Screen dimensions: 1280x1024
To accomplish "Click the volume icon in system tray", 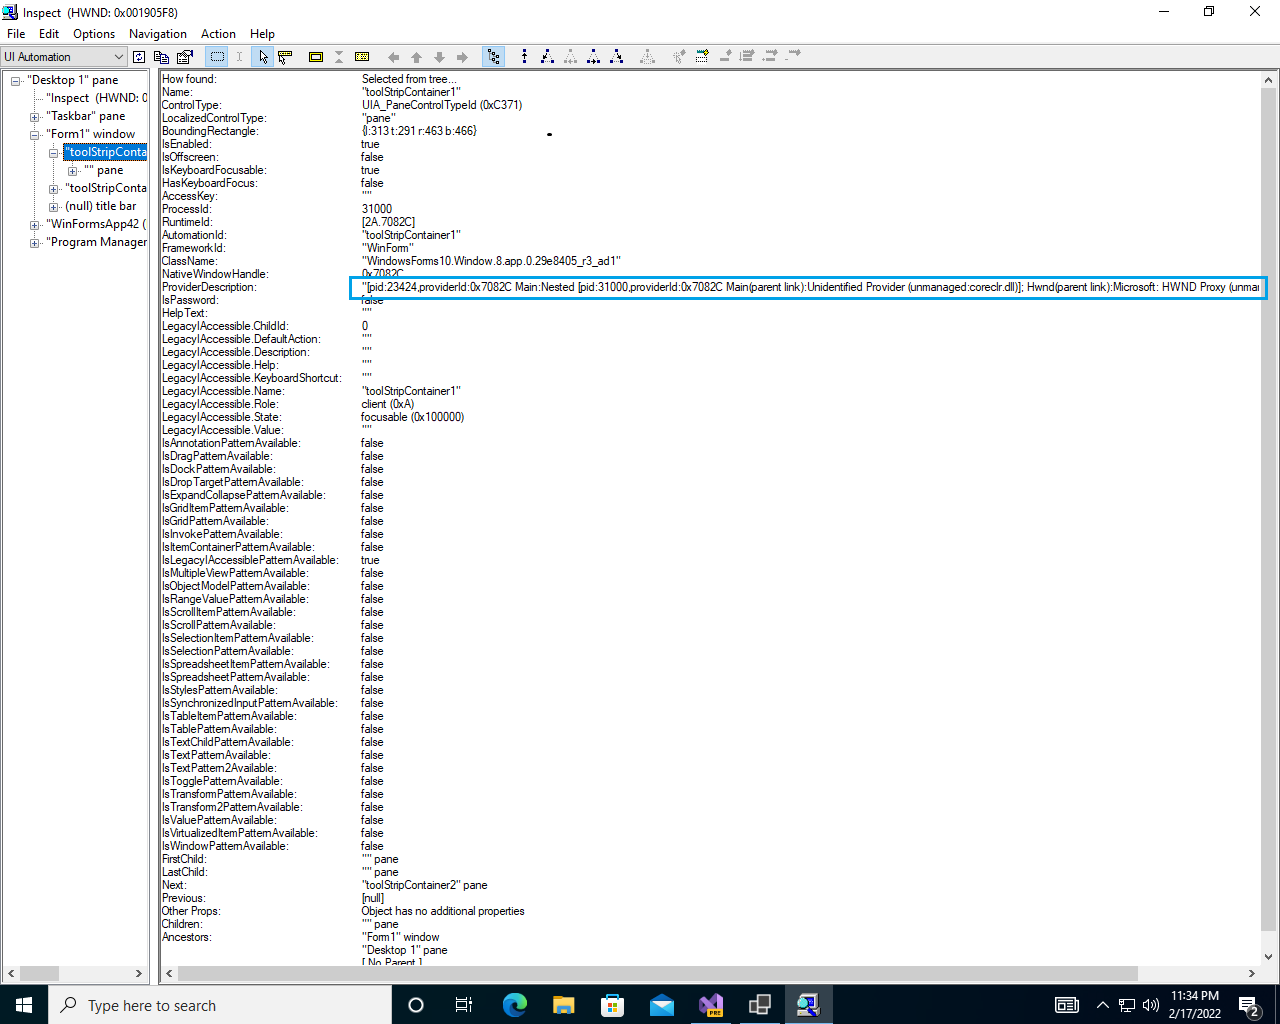I will (x=1150, y=1005).
